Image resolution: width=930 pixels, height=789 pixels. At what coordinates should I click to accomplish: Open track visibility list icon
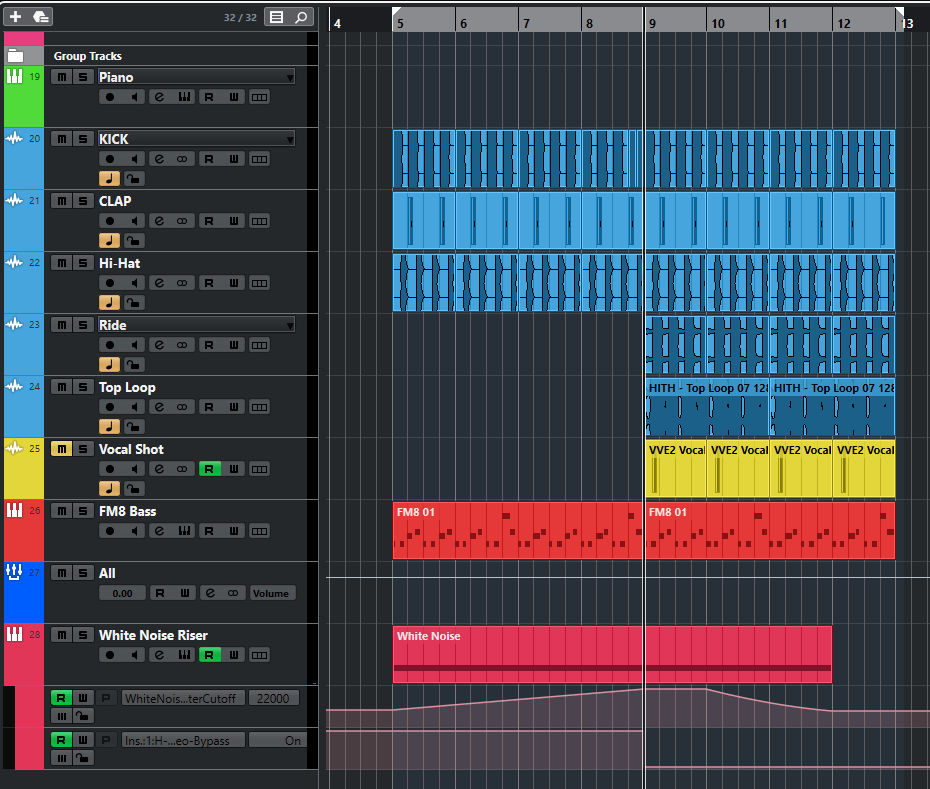point(276,17)
